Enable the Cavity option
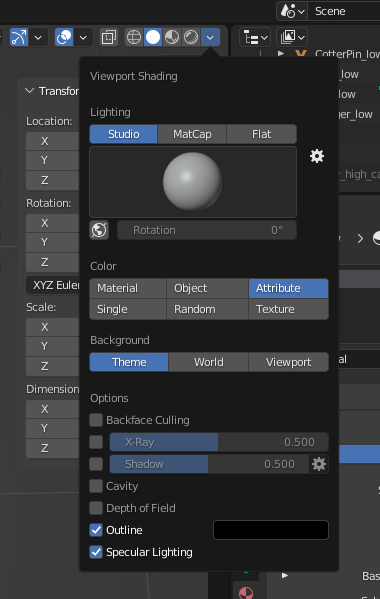The image size is (380, 599). point(96,486)
